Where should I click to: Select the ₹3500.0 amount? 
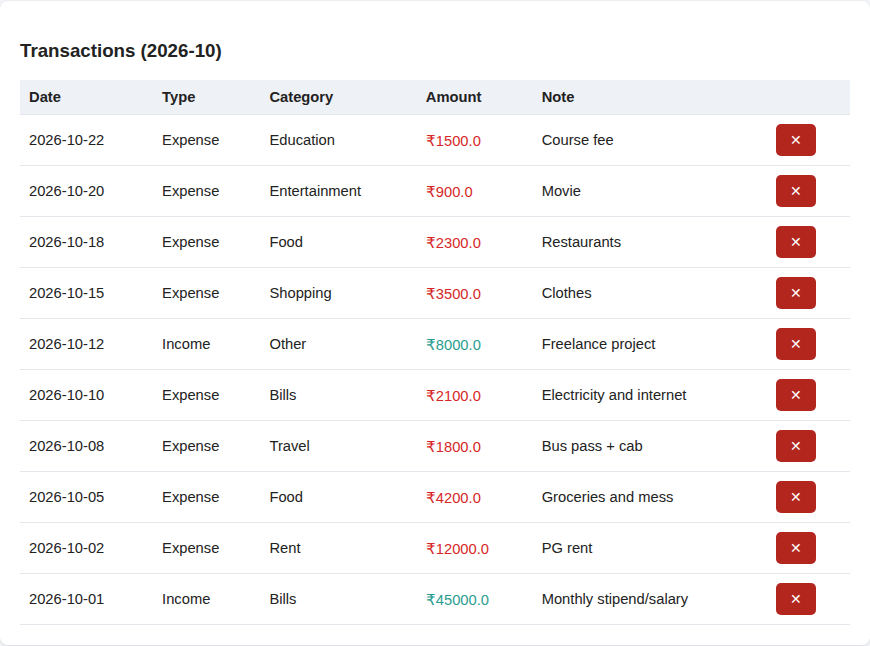[453, 294]
